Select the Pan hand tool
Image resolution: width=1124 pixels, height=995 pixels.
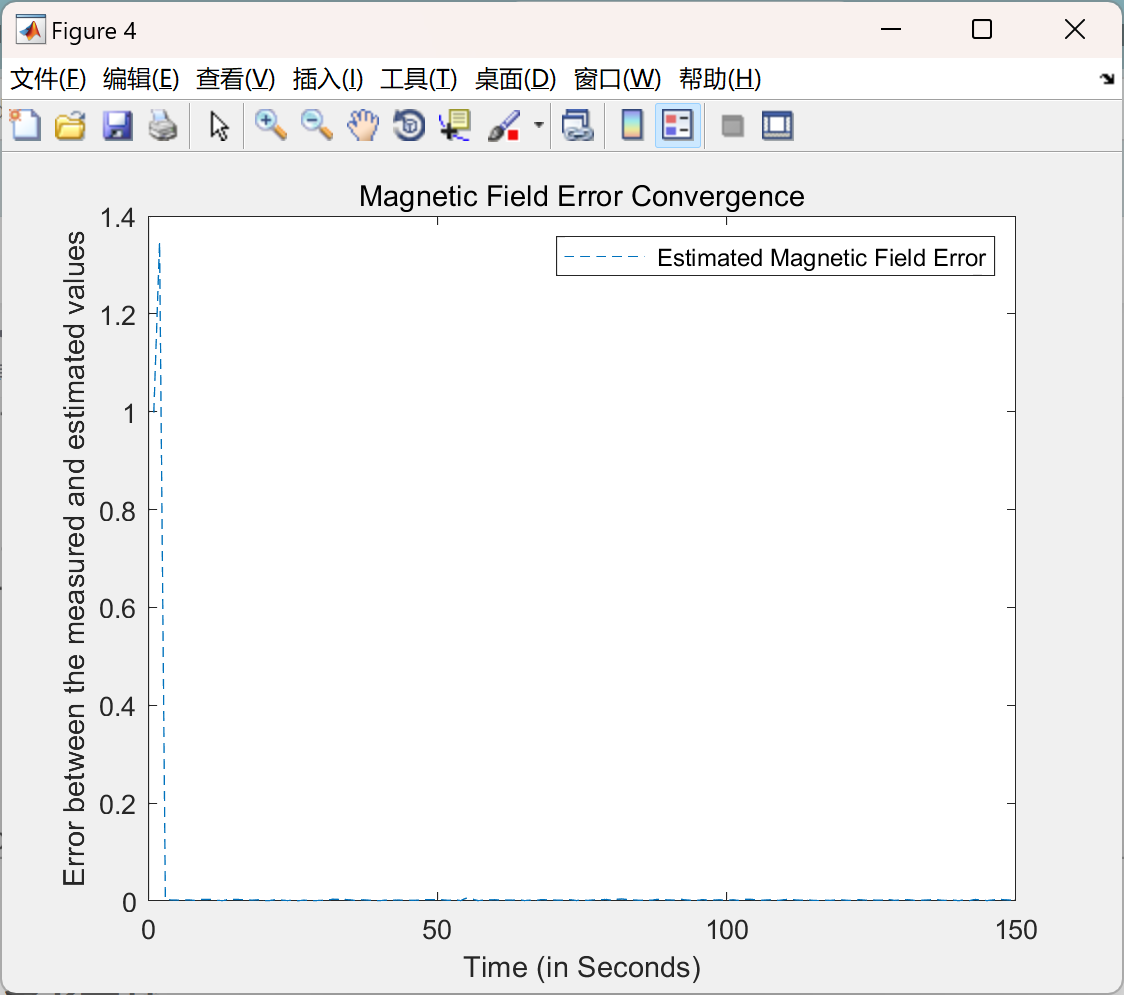363,125
